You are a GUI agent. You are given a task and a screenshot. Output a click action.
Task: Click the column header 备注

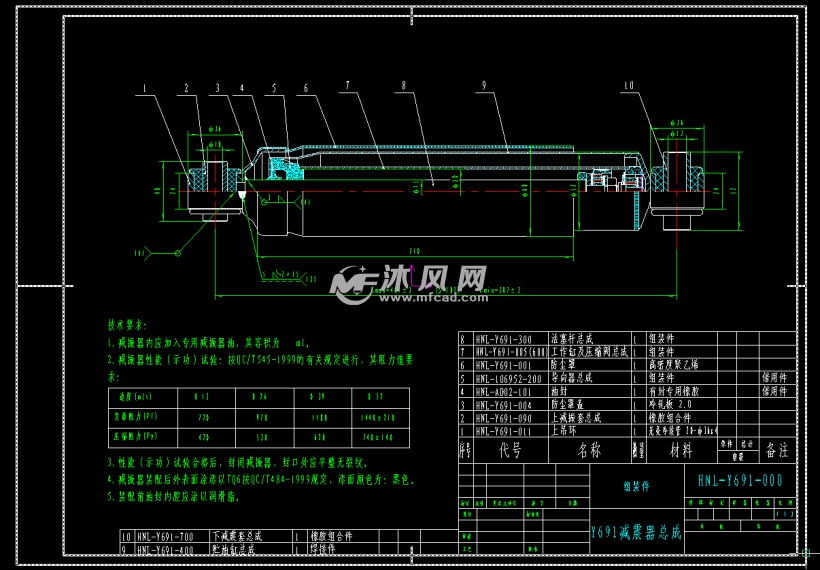pyautogui.click(x=777, y=450)
